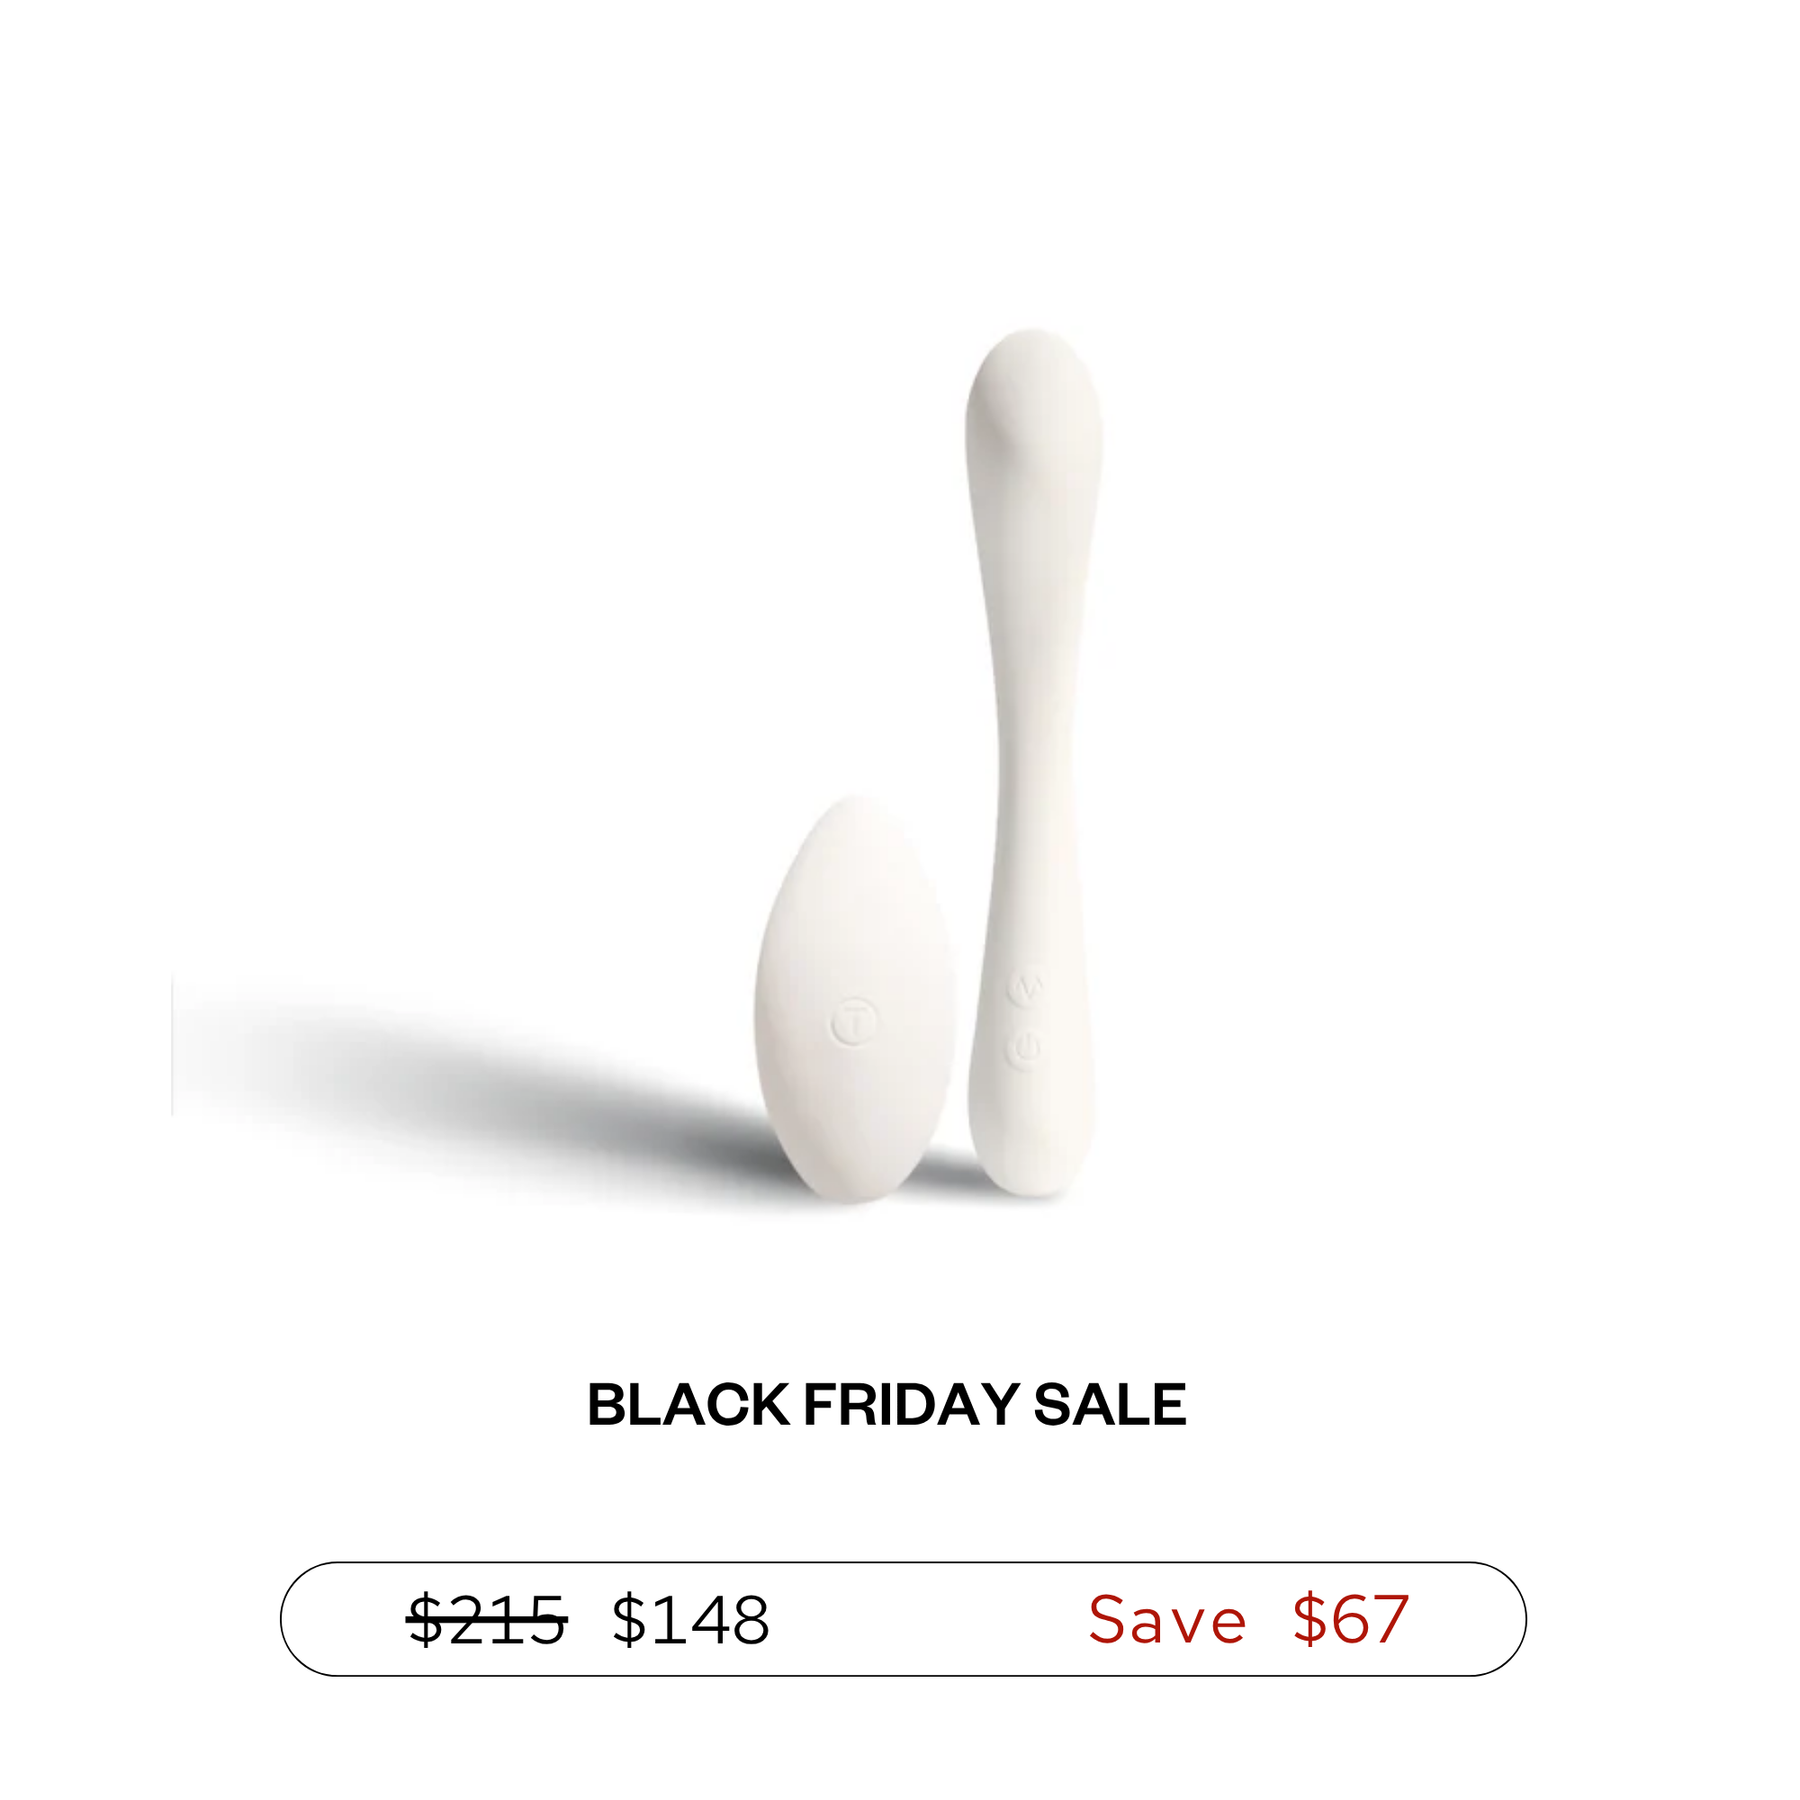This screenshot has height=1800, width=1800.
Task: Click the crossed-out $215 original price
Action: pos(487,1620)
